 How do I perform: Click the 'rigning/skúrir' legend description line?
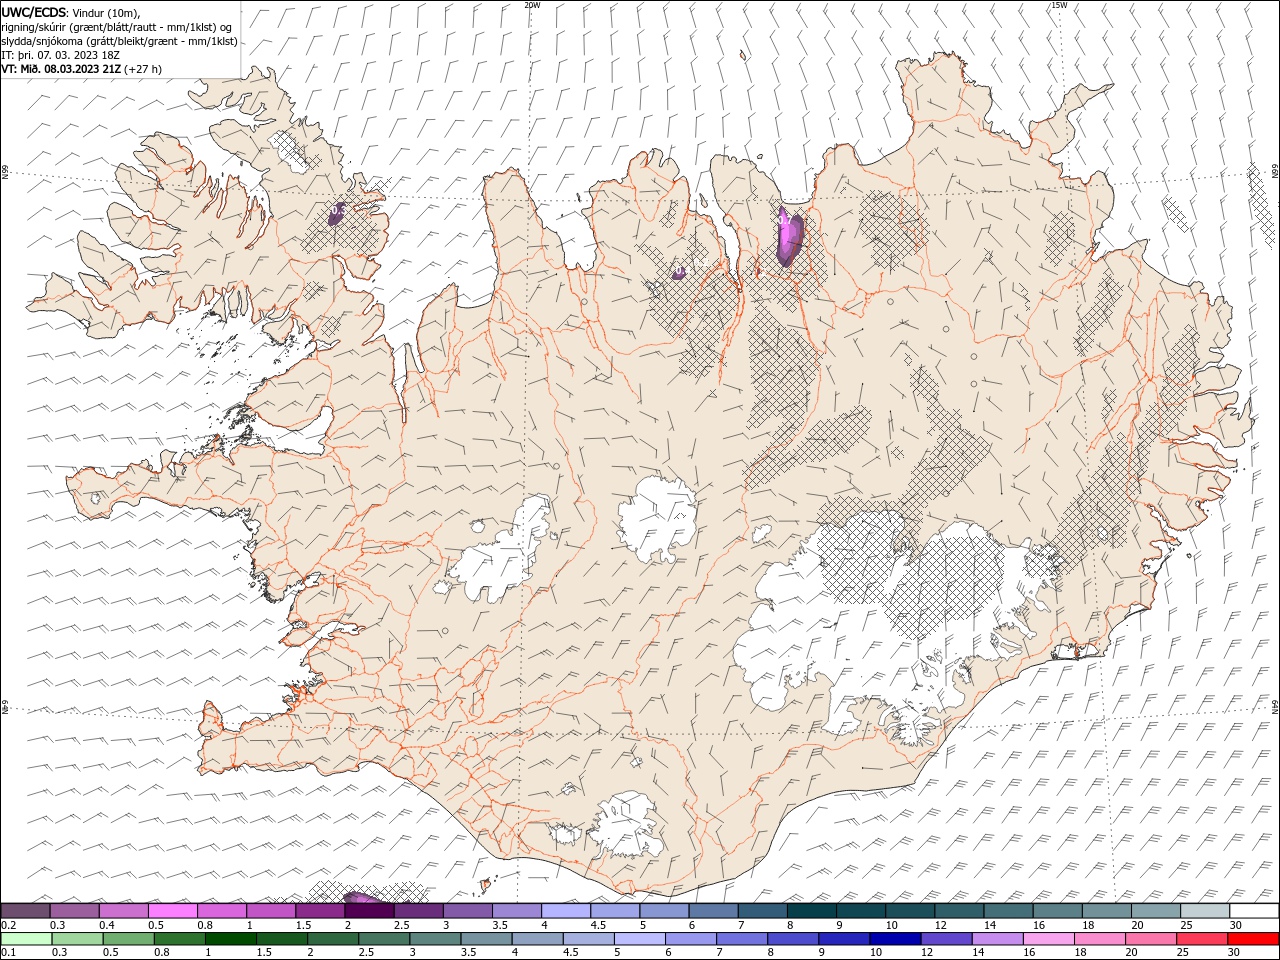pyautogui.click(x=117, y=26)
